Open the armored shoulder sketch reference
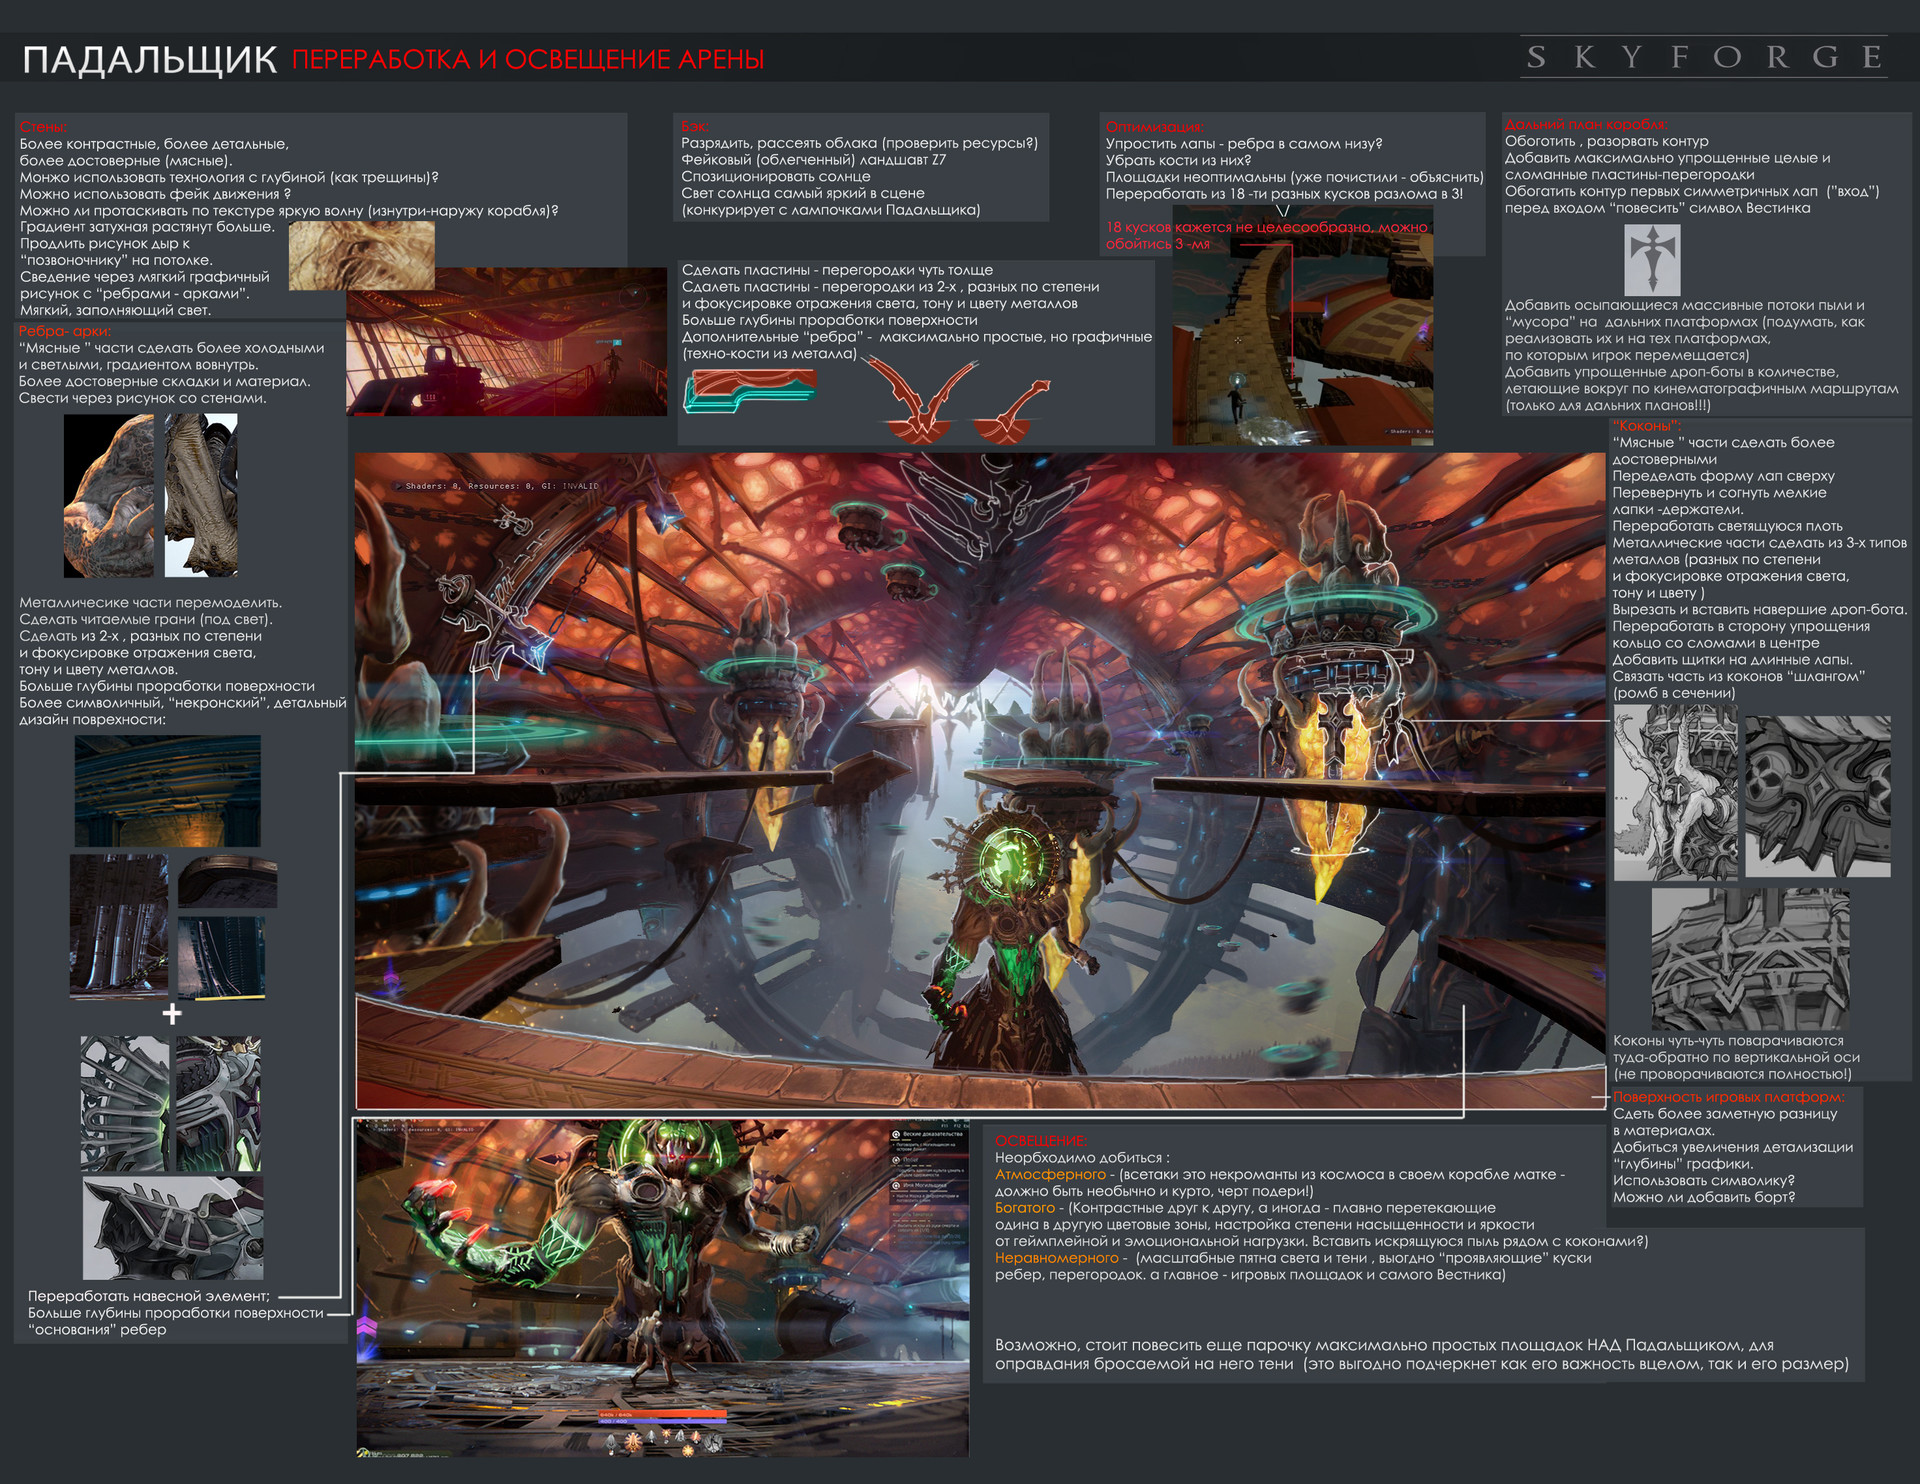1920x1484 pixels. 173,1228
